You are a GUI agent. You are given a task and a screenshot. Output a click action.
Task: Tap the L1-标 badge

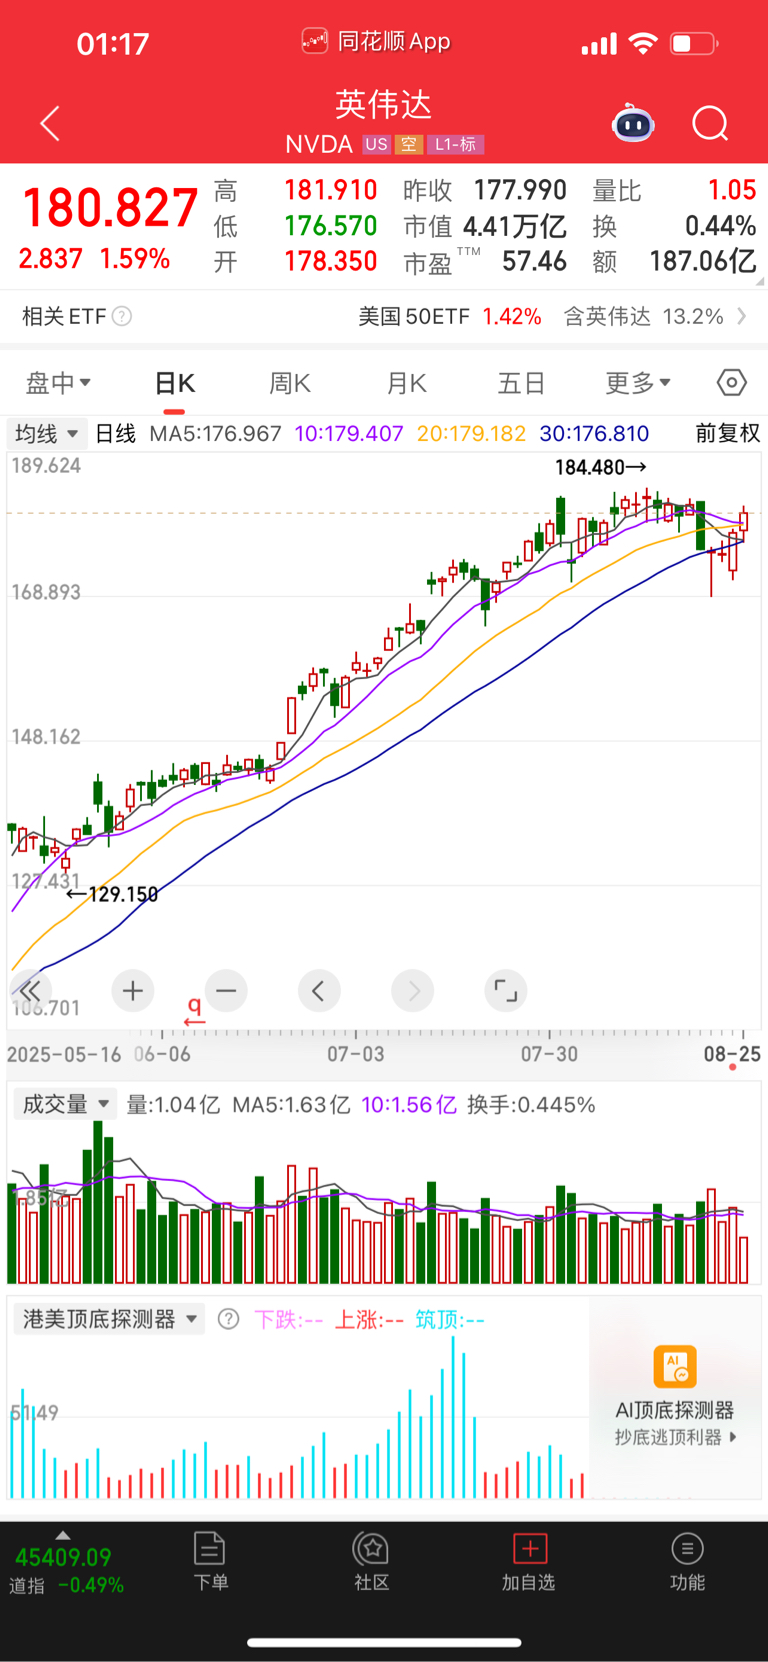(455, 144)
